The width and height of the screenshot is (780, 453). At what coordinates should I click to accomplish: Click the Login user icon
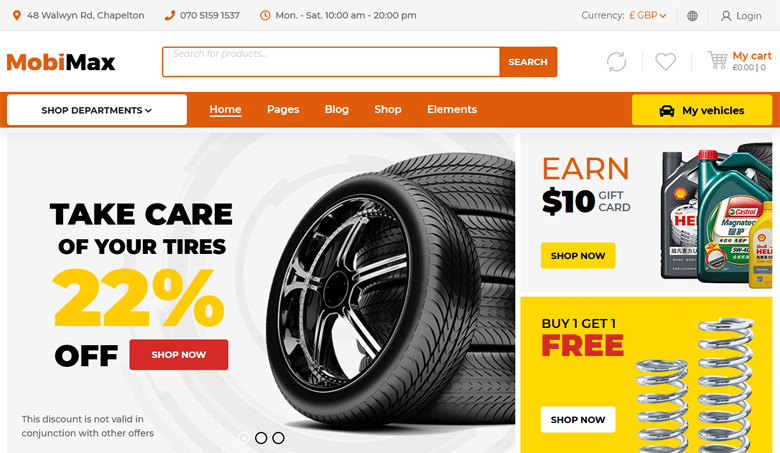pyautogui.click(x=726, y=16)
